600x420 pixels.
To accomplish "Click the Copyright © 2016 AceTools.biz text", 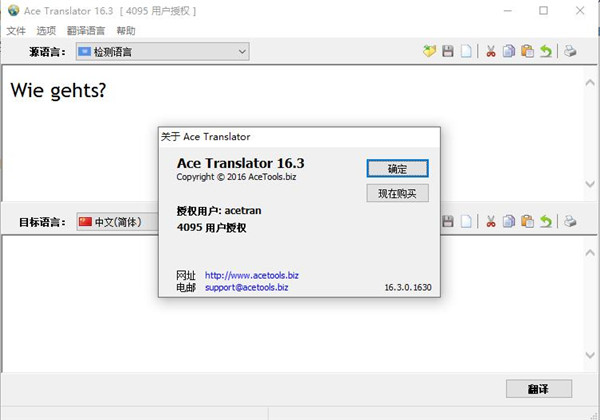I will (236, 177).
